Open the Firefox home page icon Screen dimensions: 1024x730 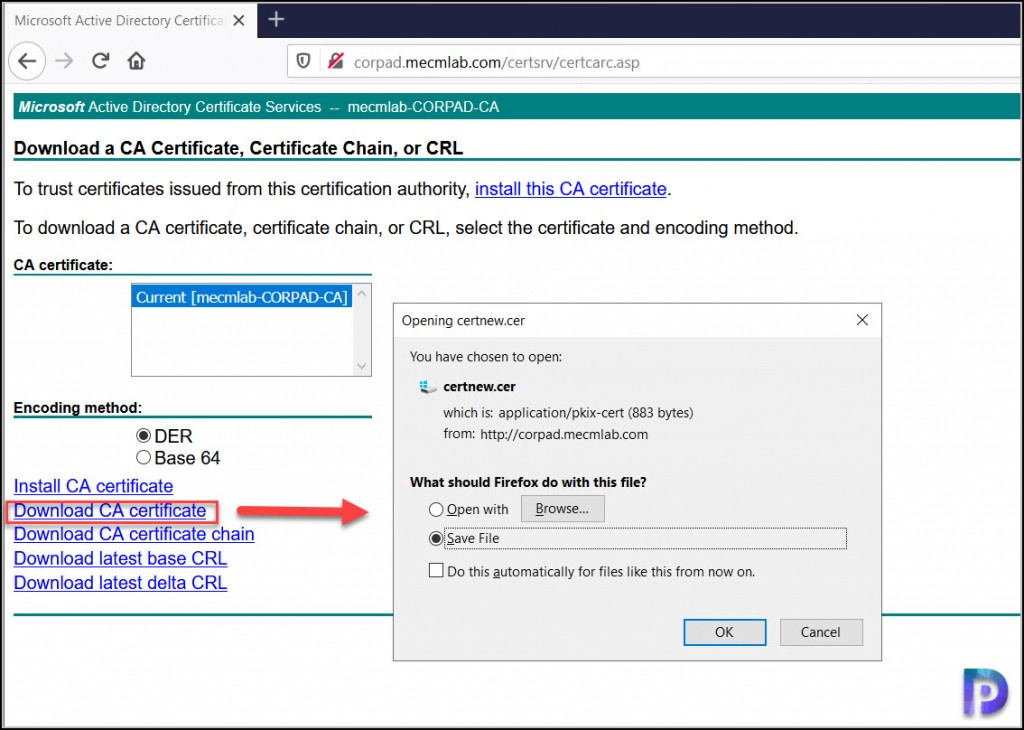pos(136,61)
